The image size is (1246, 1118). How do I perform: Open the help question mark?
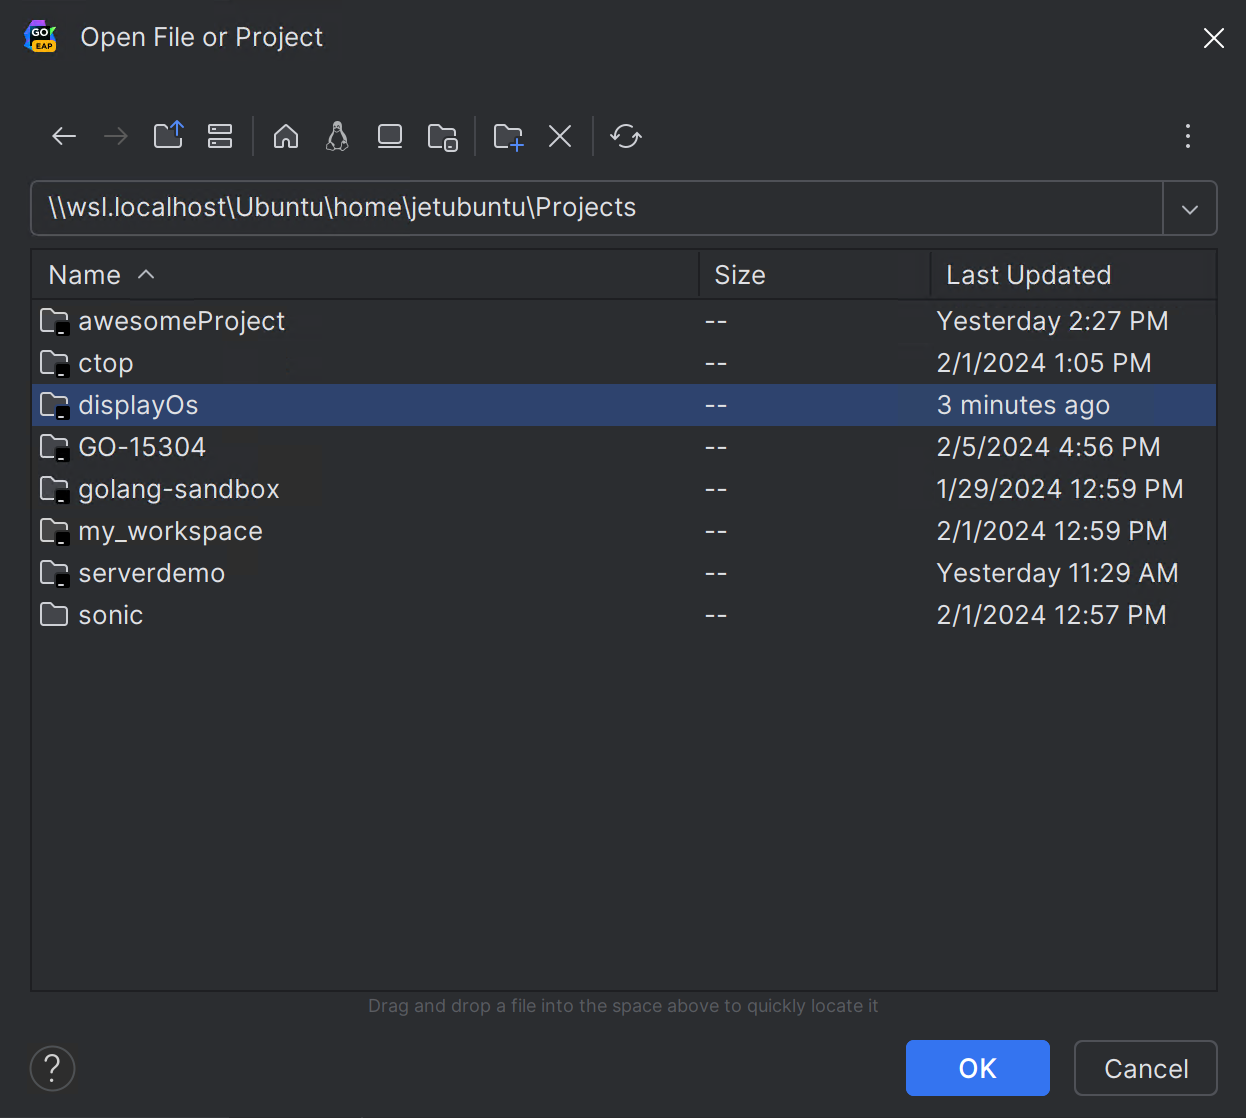pos(52,1068)
